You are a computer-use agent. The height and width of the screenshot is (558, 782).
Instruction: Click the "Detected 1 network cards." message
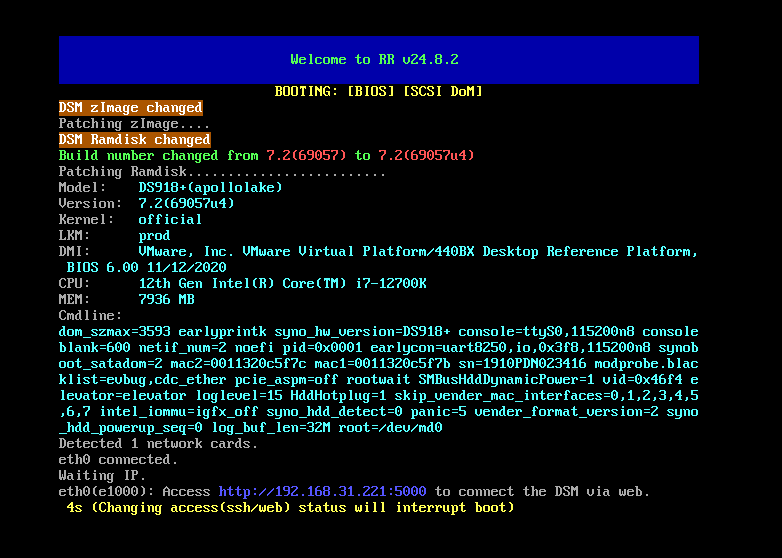point(158,443)
